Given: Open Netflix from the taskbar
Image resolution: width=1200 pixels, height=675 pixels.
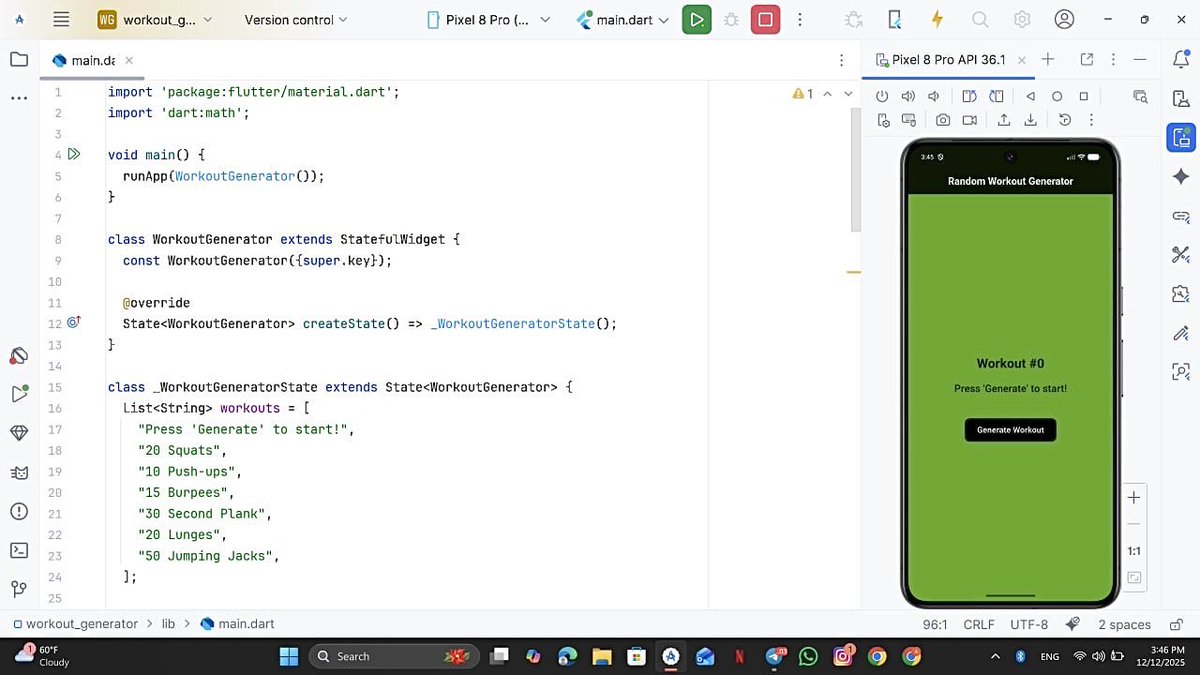Looking at the screenshot, I should click(x=739, y=656).
